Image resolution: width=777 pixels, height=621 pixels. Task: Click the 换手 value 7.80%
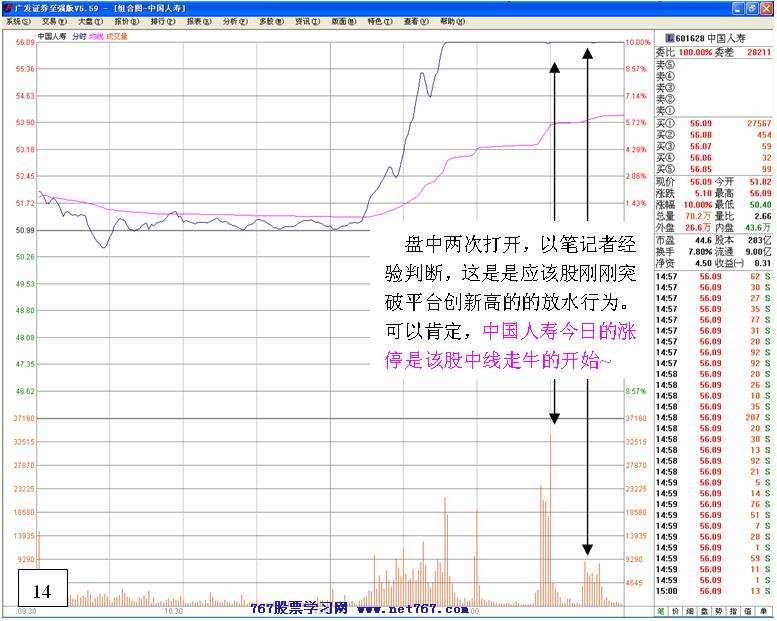point(700,252)
